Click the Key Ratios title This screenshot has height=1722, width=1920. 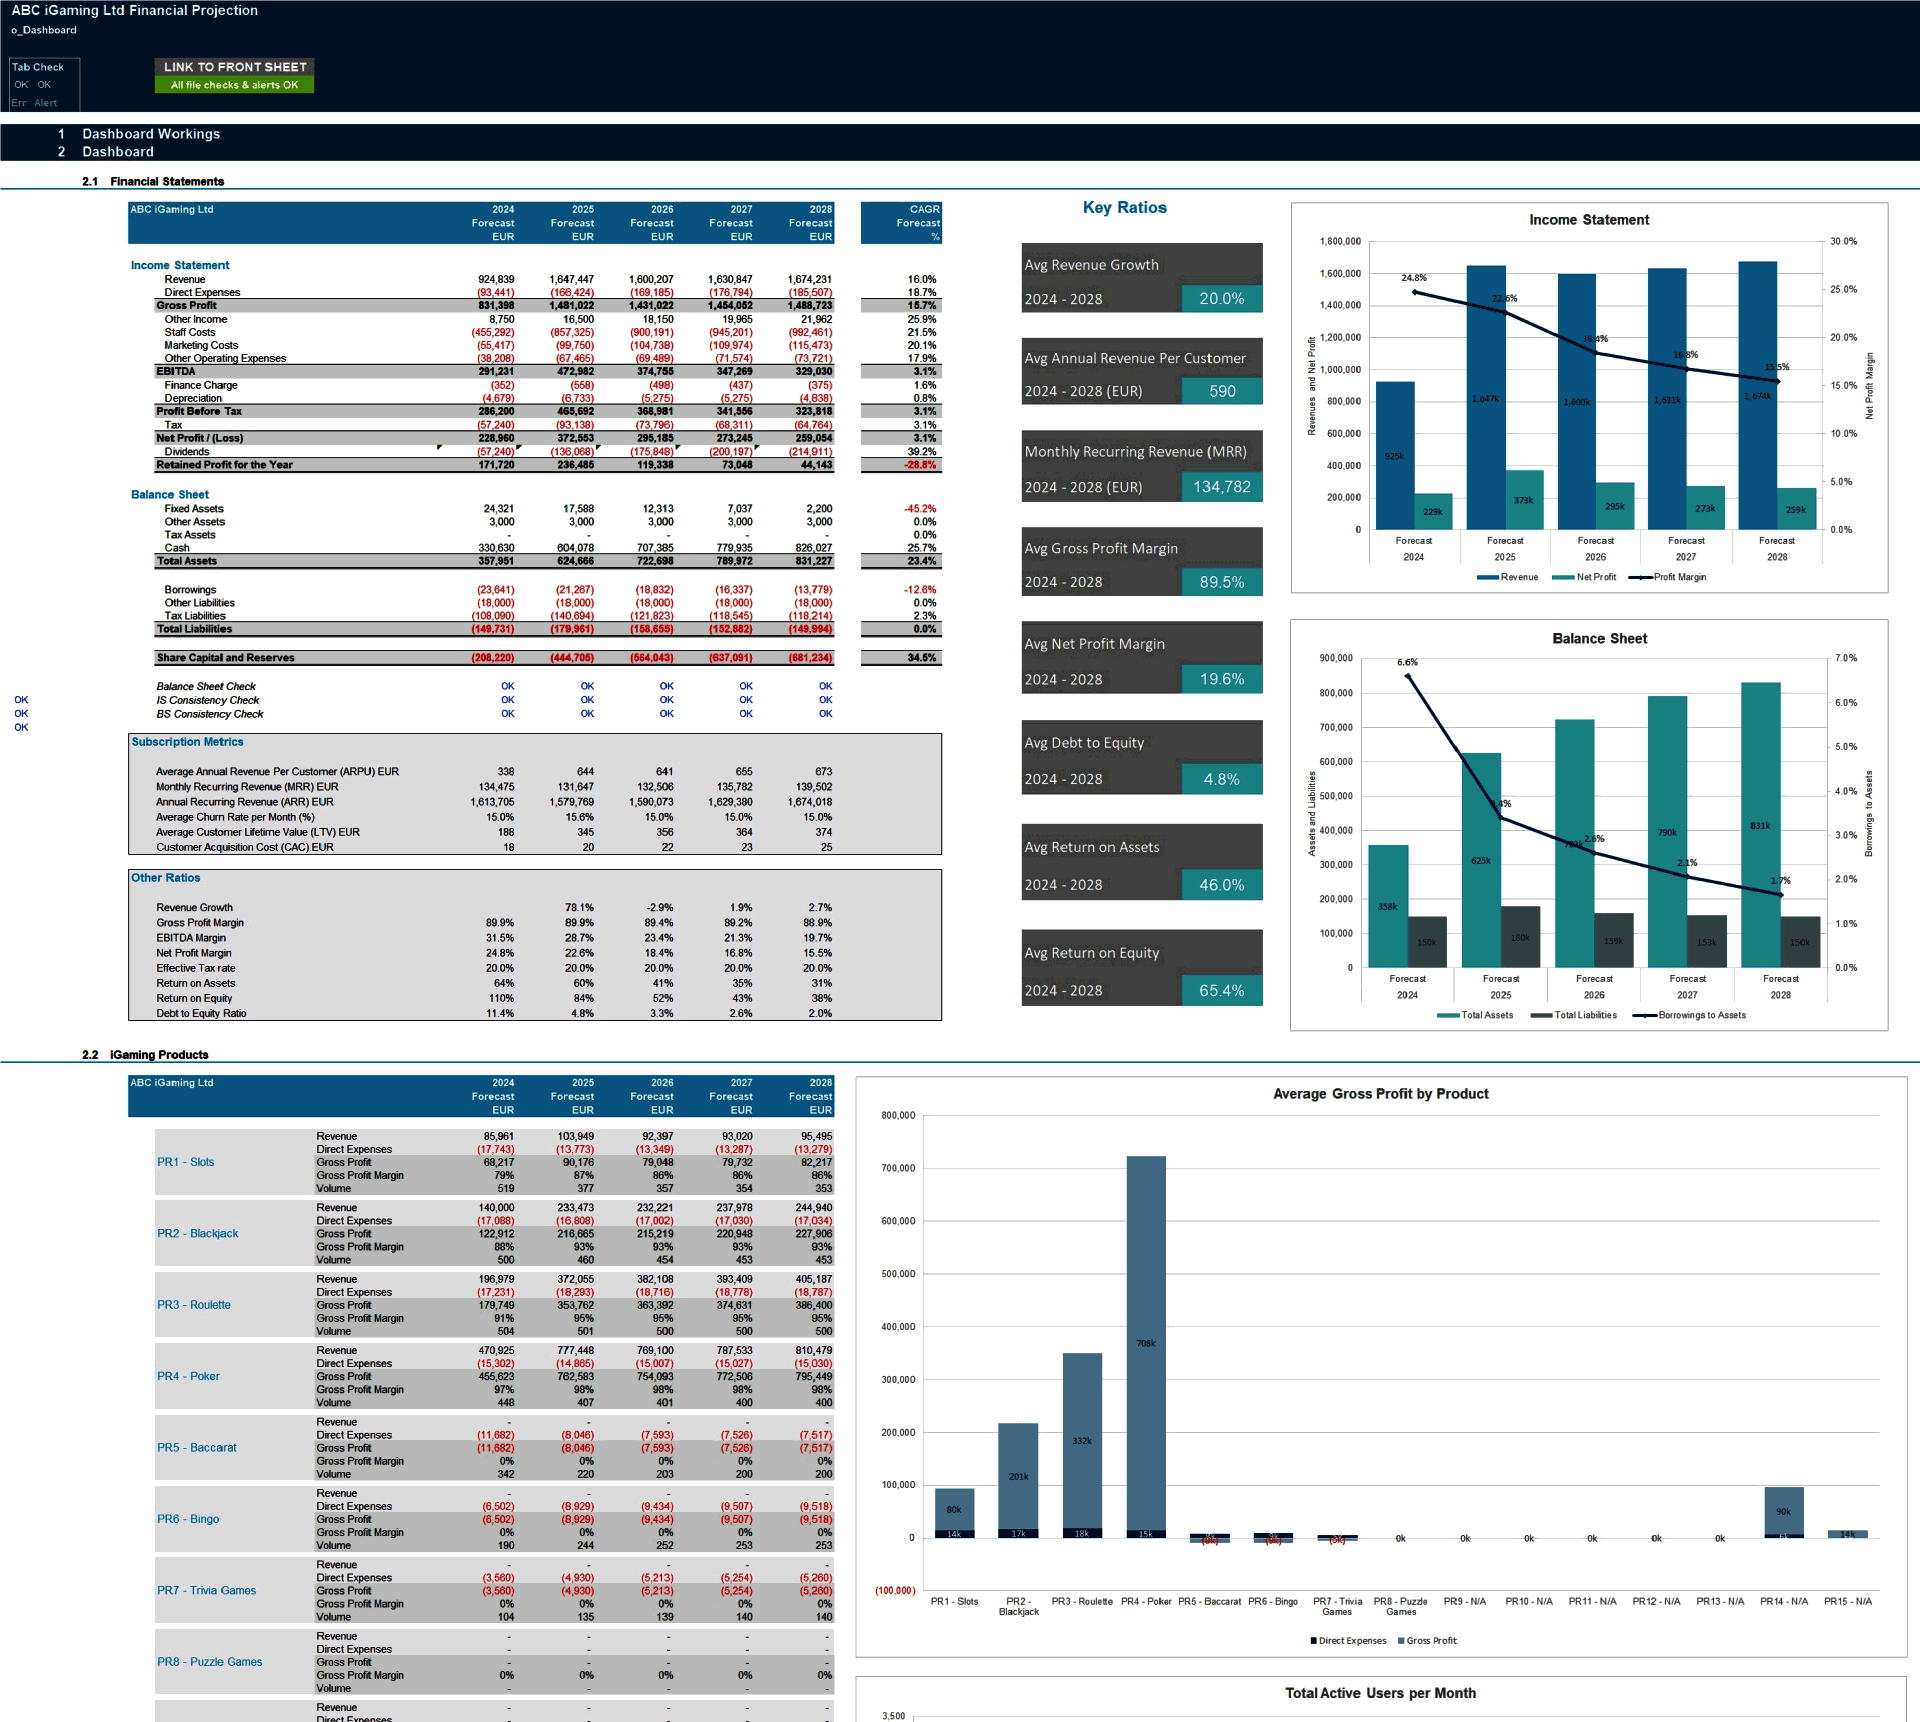point(1124,207)
